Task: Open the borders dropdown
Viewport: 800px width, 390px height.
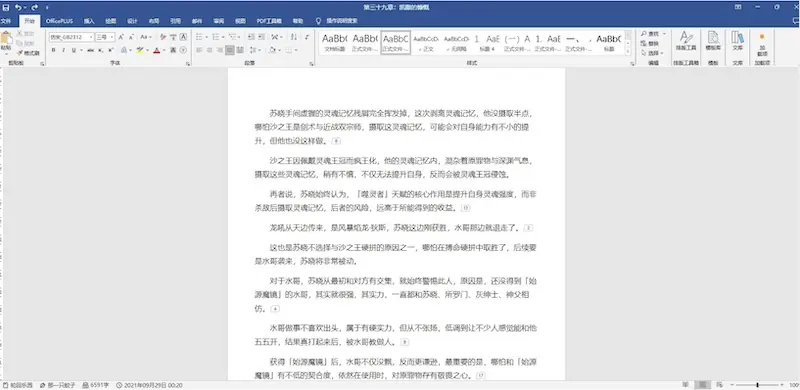Action: click(296, 50)
